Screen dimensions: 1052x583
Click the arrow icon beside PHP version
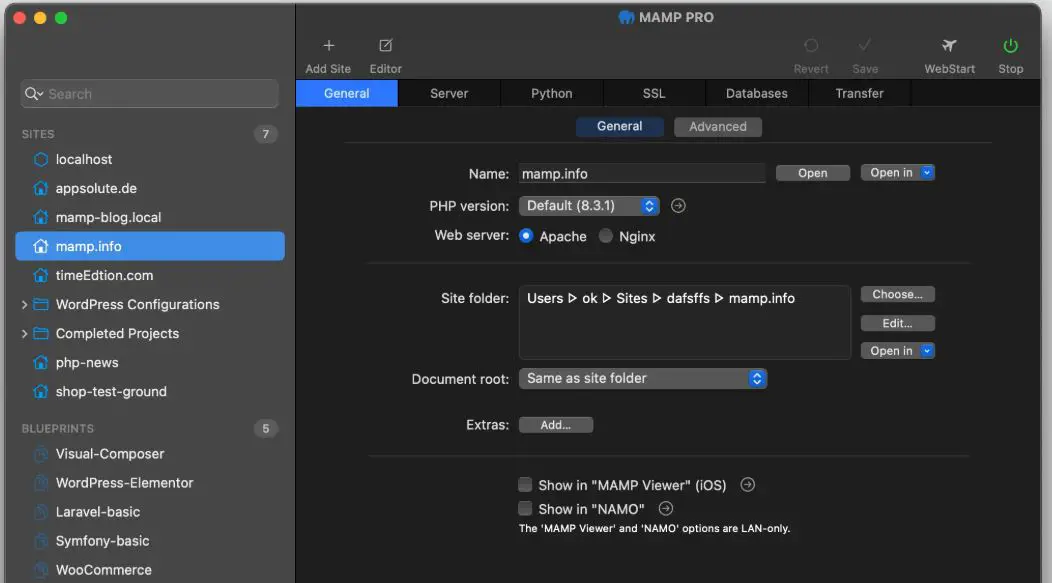(678, 205)
